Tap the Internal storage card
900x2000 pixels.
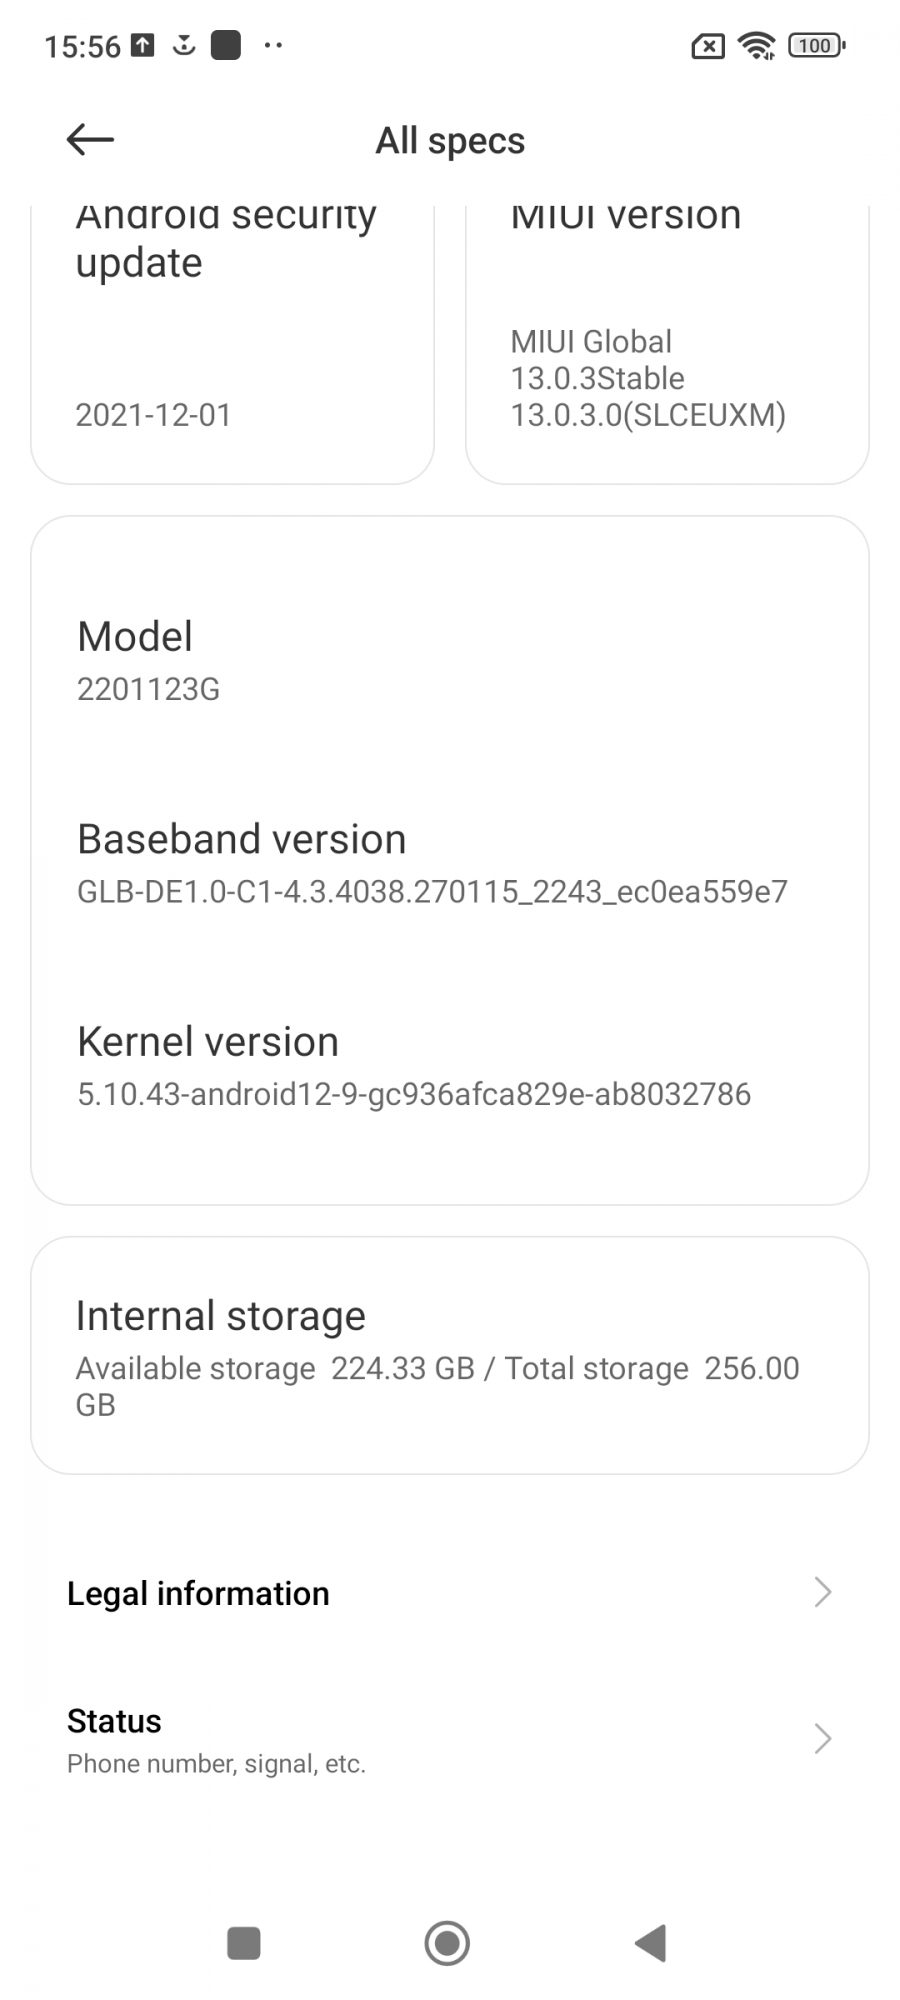450,1356
